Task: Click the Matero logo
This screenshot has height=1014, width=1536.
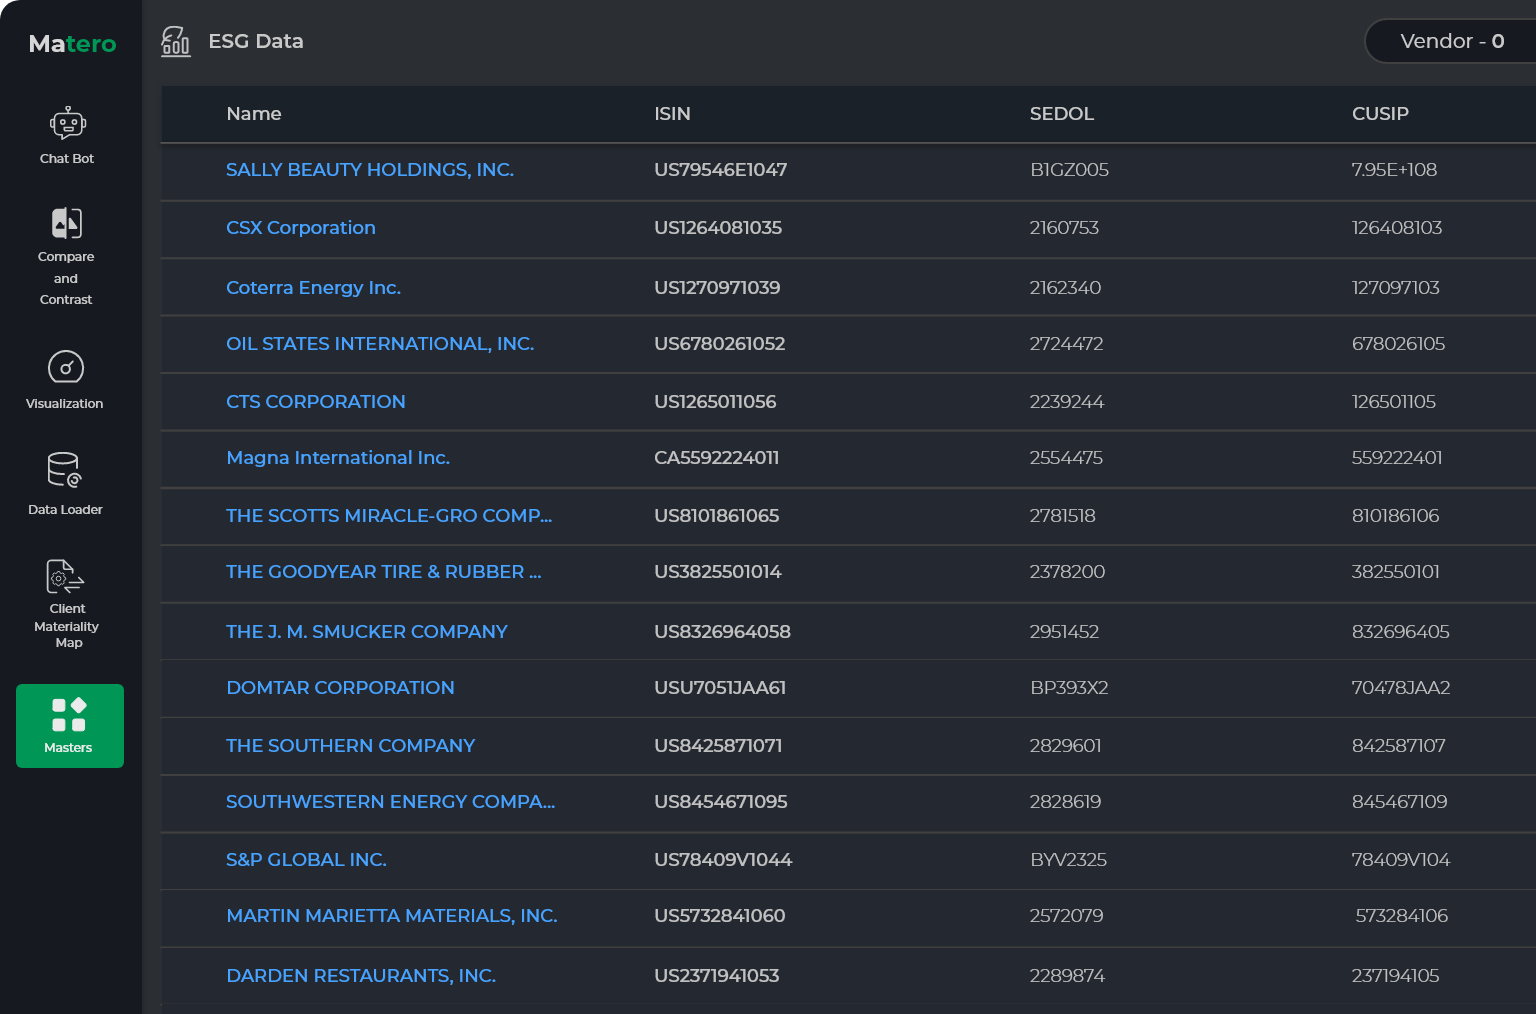Action: click(72, 44)
